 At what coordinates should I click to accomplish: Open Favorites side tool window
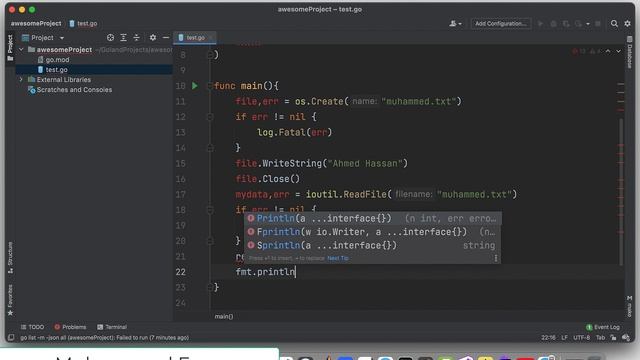[10, 300]
